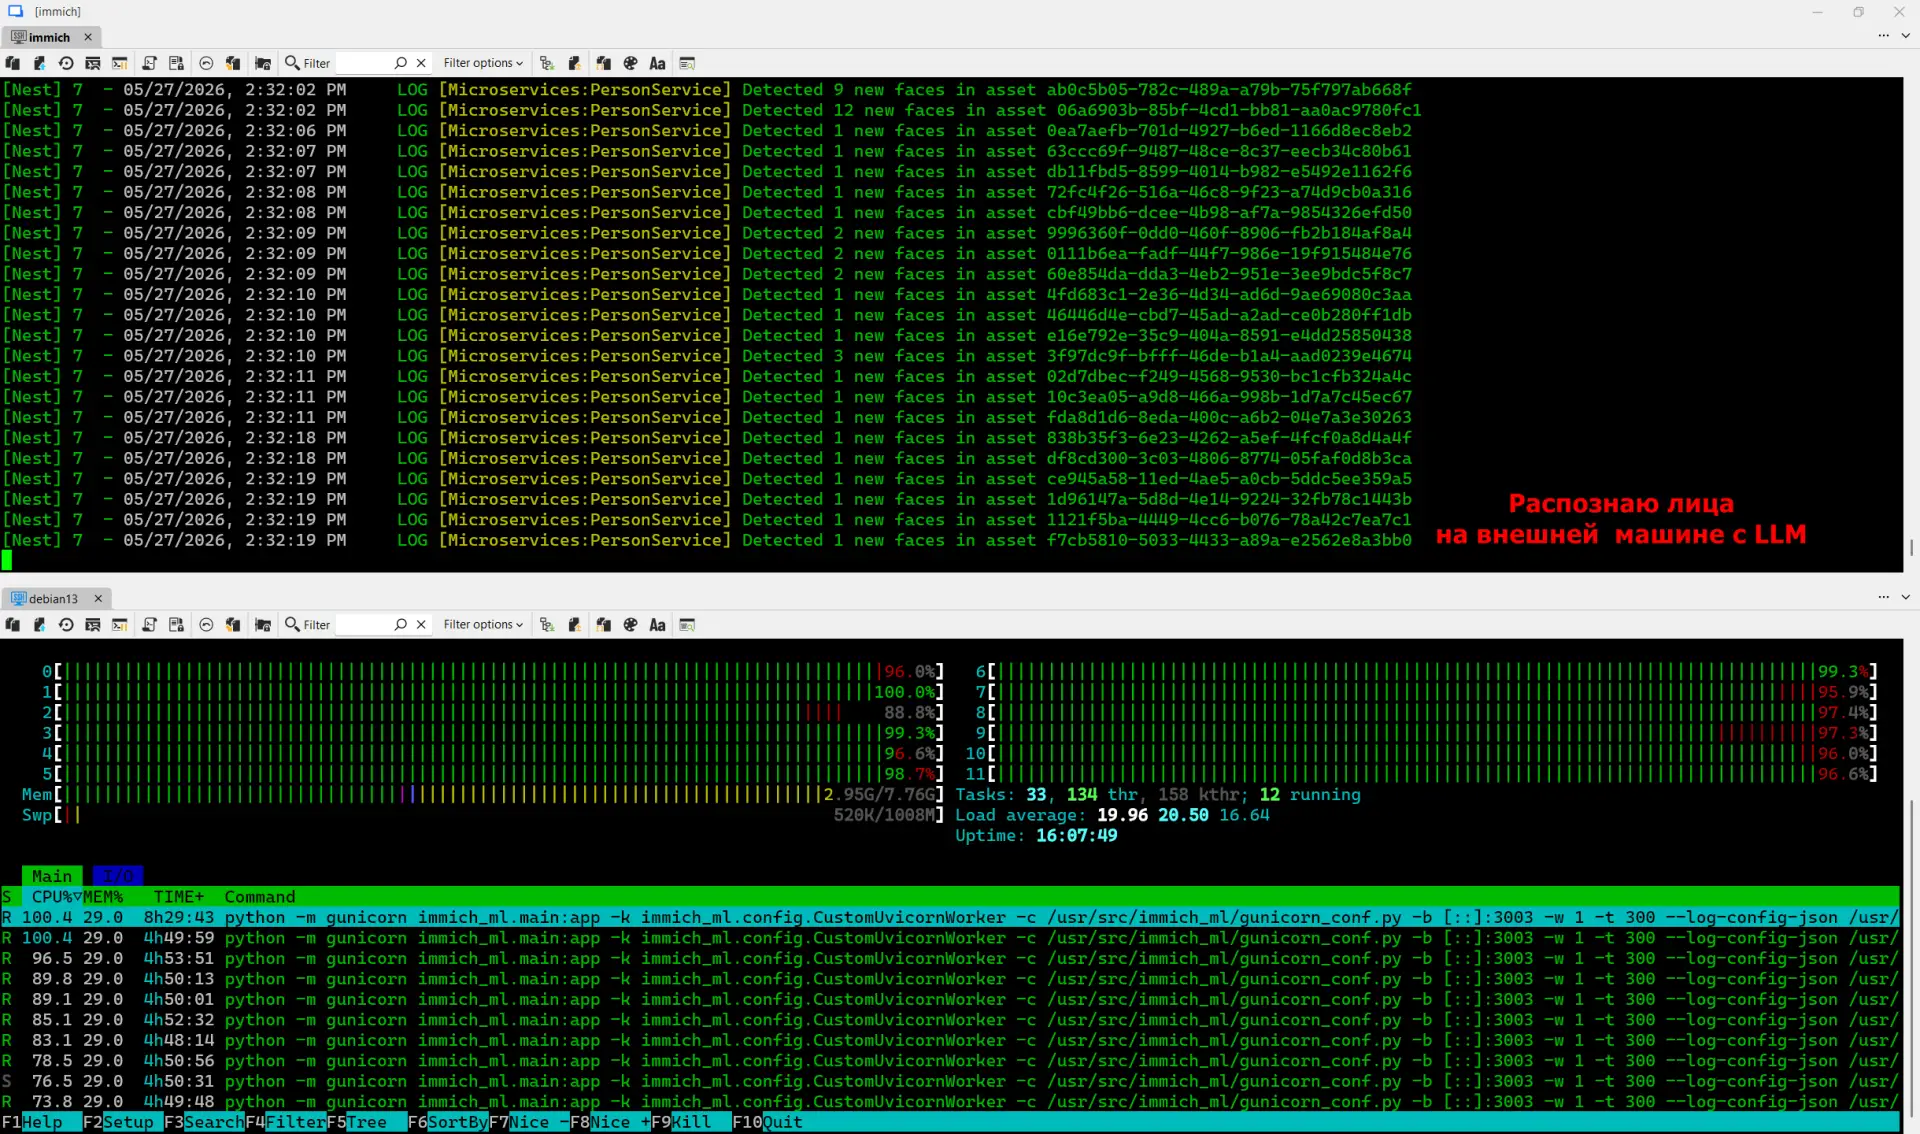Close the debian13 tab

coord(98,599)
